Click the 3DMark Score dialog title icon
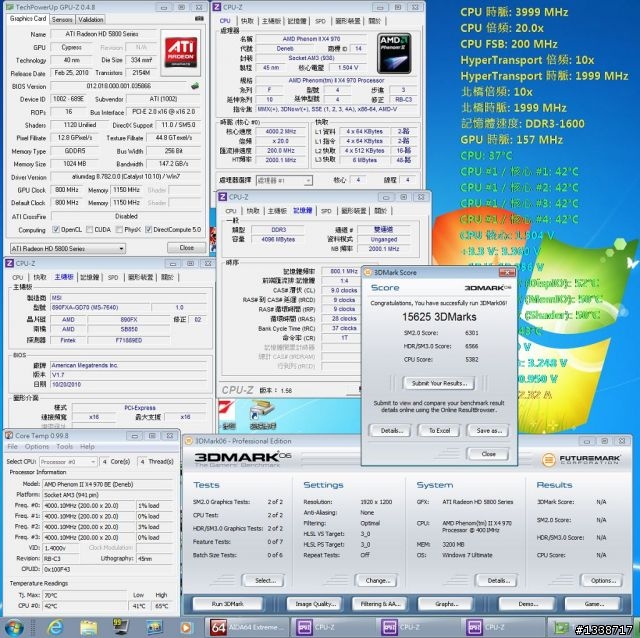Image resolution: width=640 pixels, height=638 pixels. tap(368, 272)
